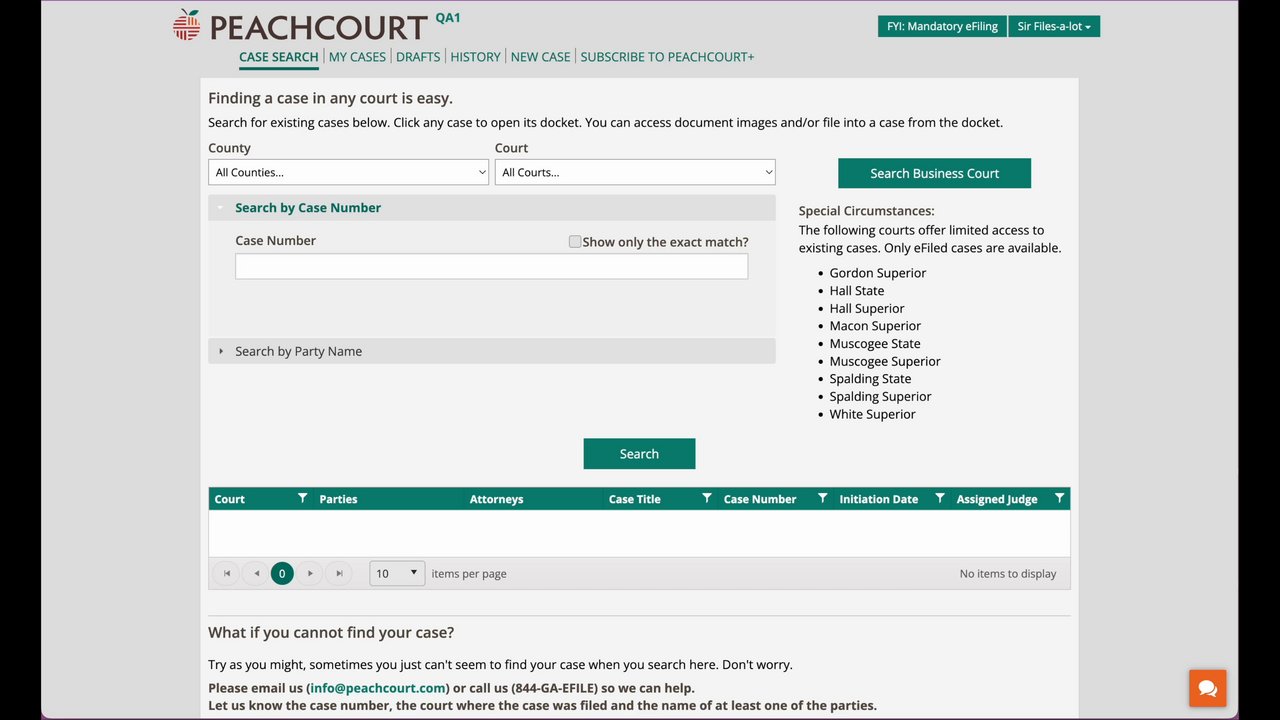Open the Case Number column filter icon

[822, 498]
